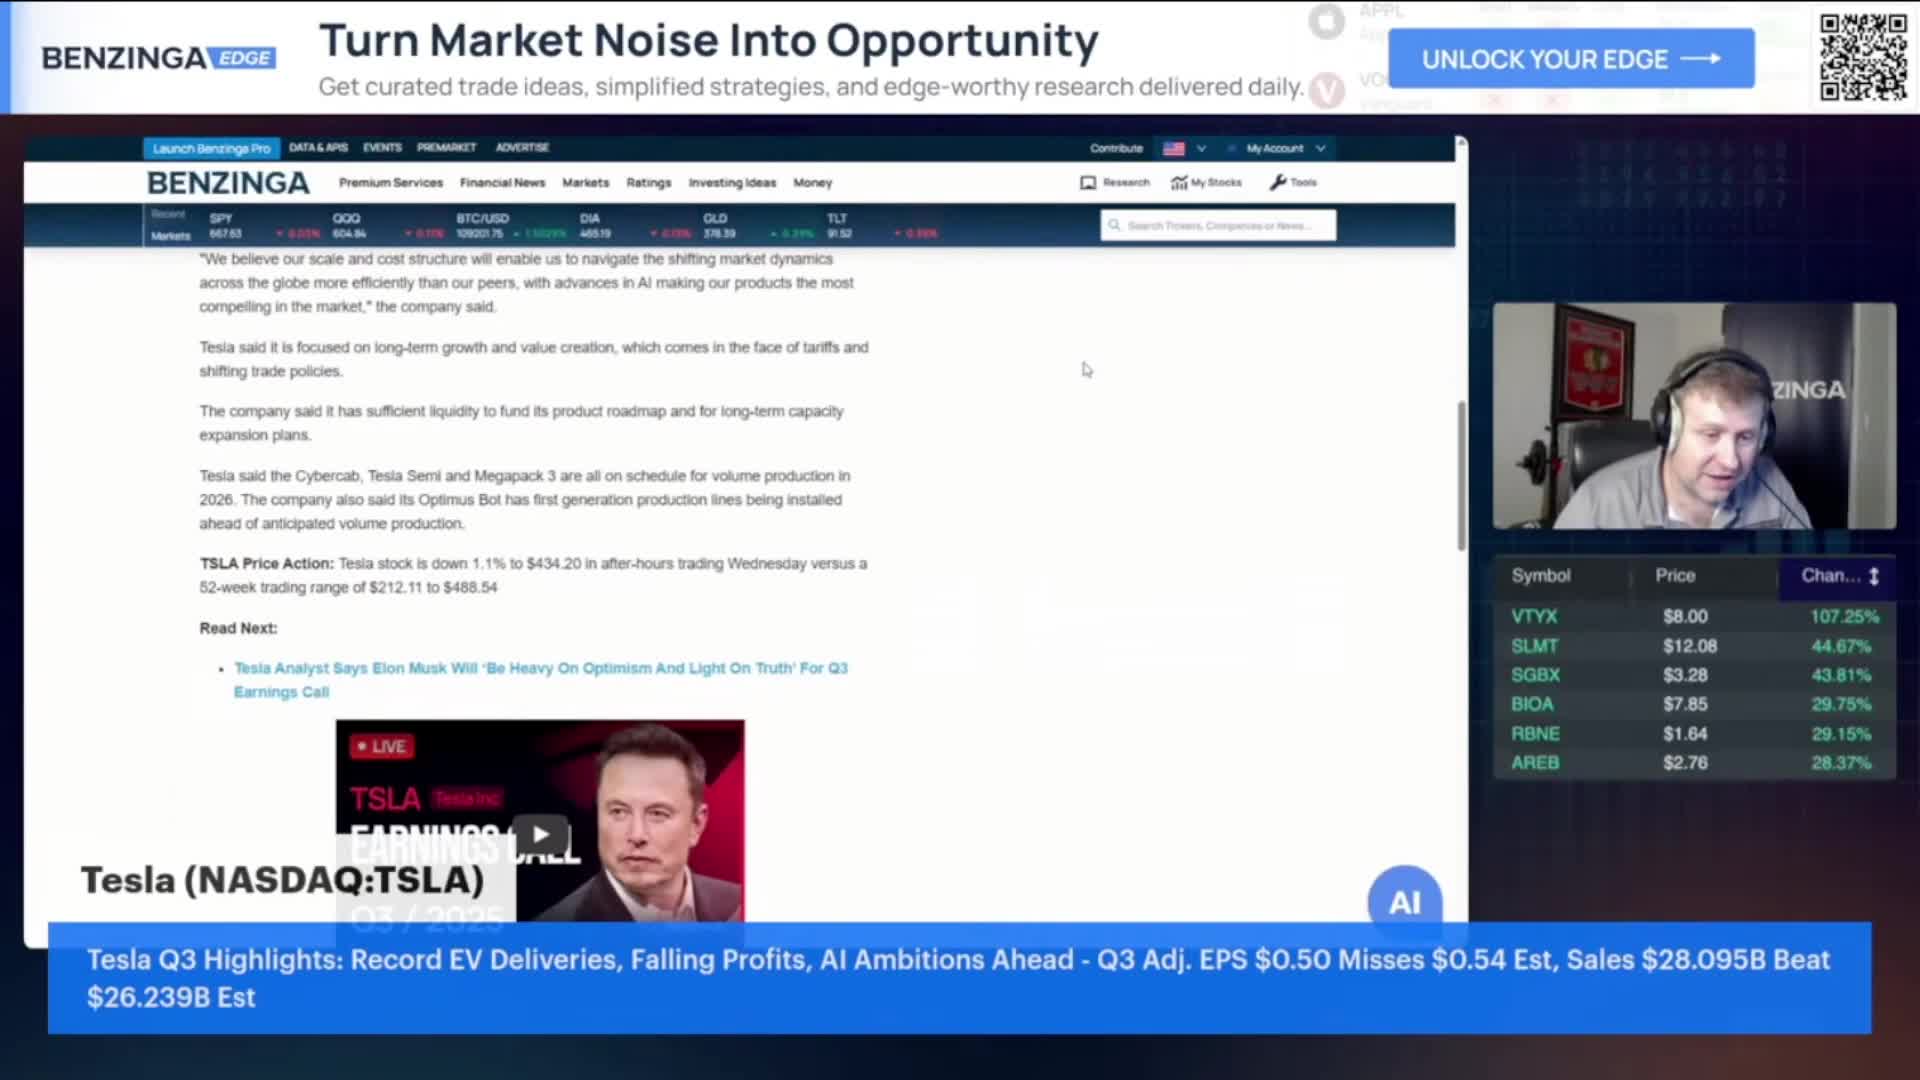Open the region selector chevron beside the flag
This screenshot has height=1080, width=1920.
(x=1202, y=148)
